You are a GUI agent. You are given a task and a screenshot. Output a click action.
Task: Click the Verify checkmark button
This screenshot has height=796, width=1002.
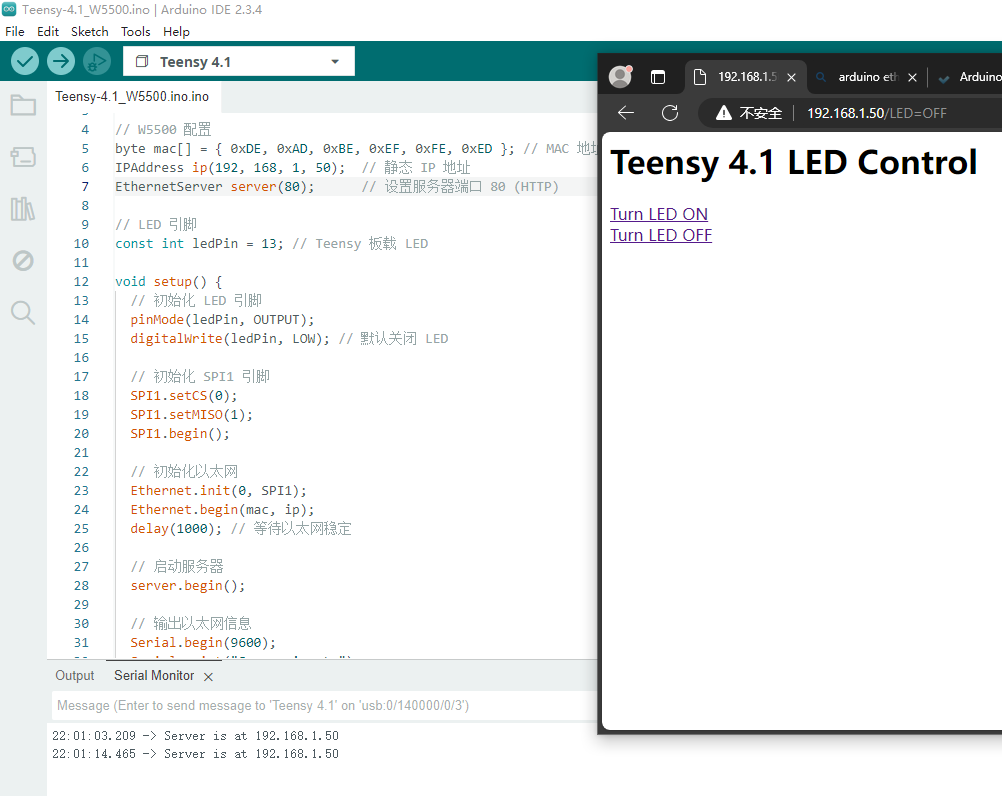[x=25, y=61]
